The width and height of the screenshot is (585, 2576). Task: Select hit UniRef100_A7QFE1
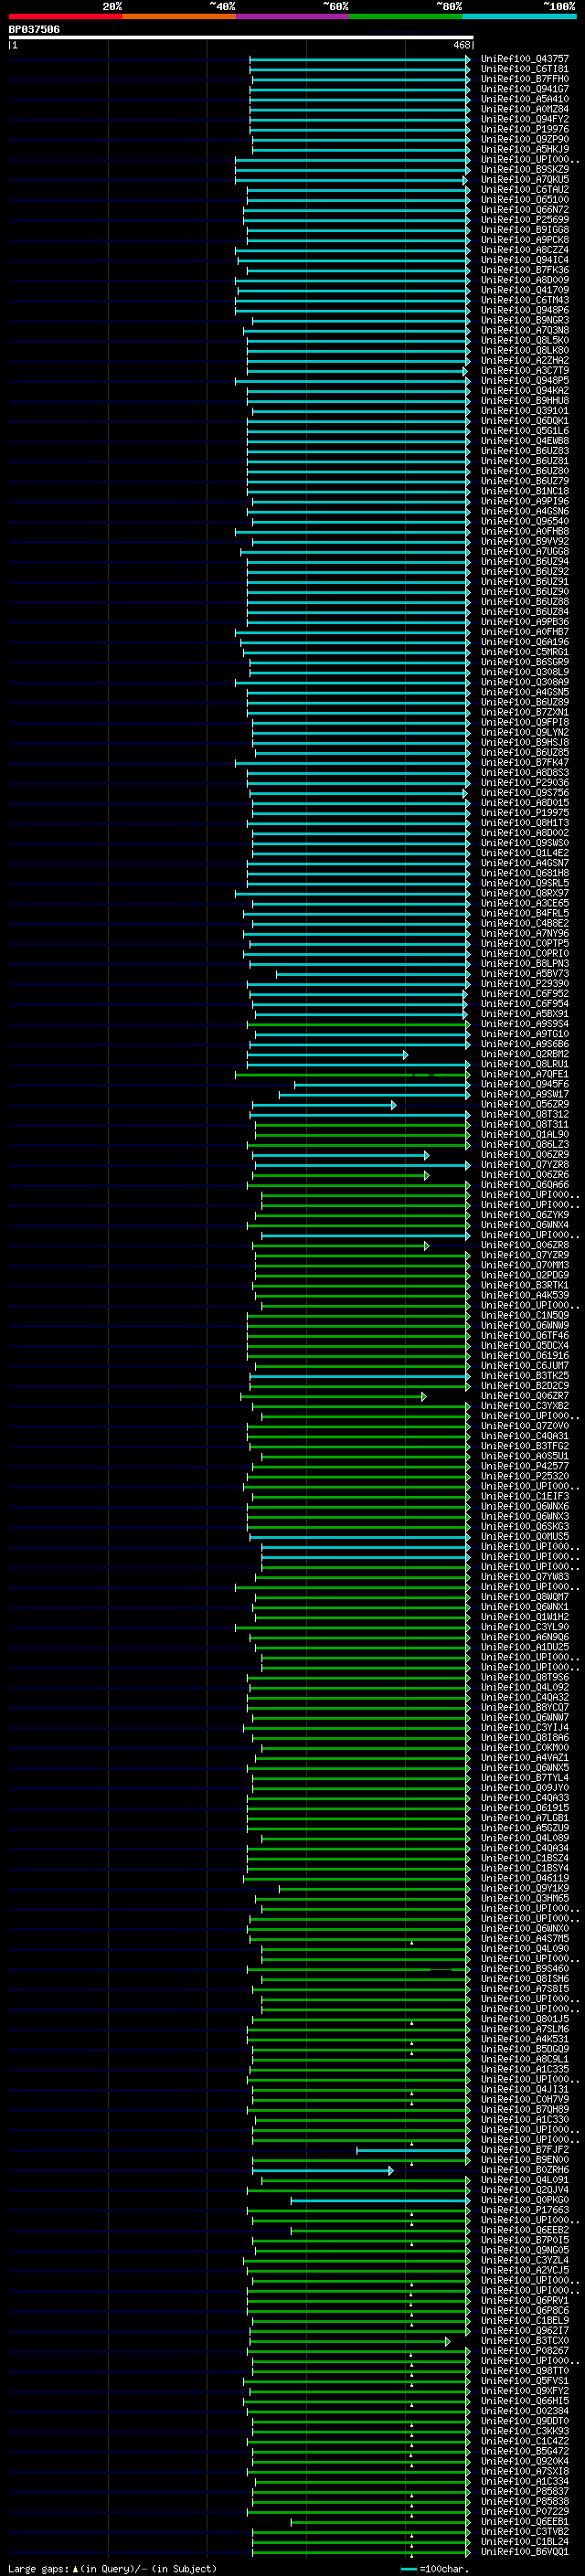click(524, 1074)
